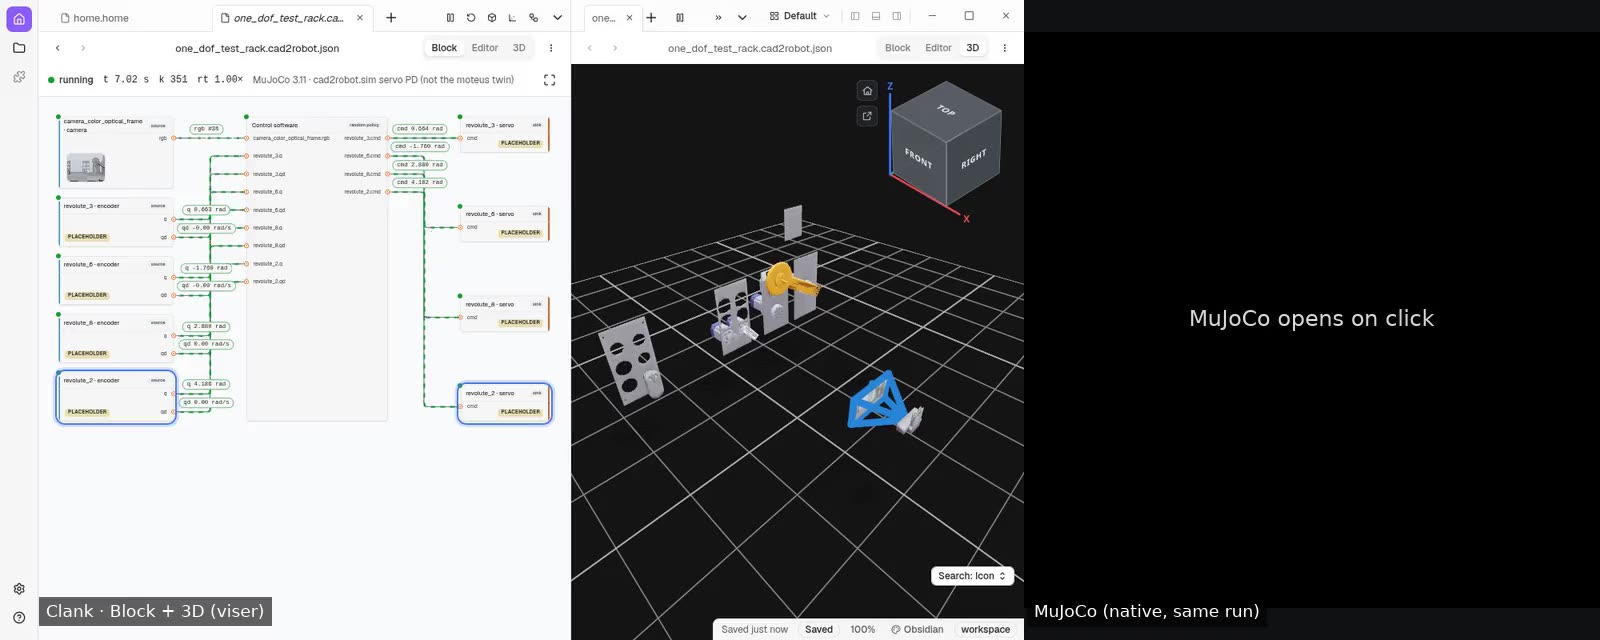Image resolution: width=1600 pixels, height=640 pixels.
Task: Close the 'one…' tab in the right pane
Action: pyautogui.click(x=629, y=18)
